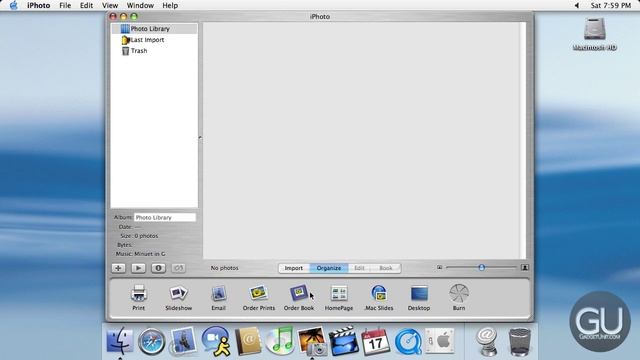The width and height of the screenshot is (640, 360).
Task: Set photo as Desktop background icon
Action: tap(419, 298)
